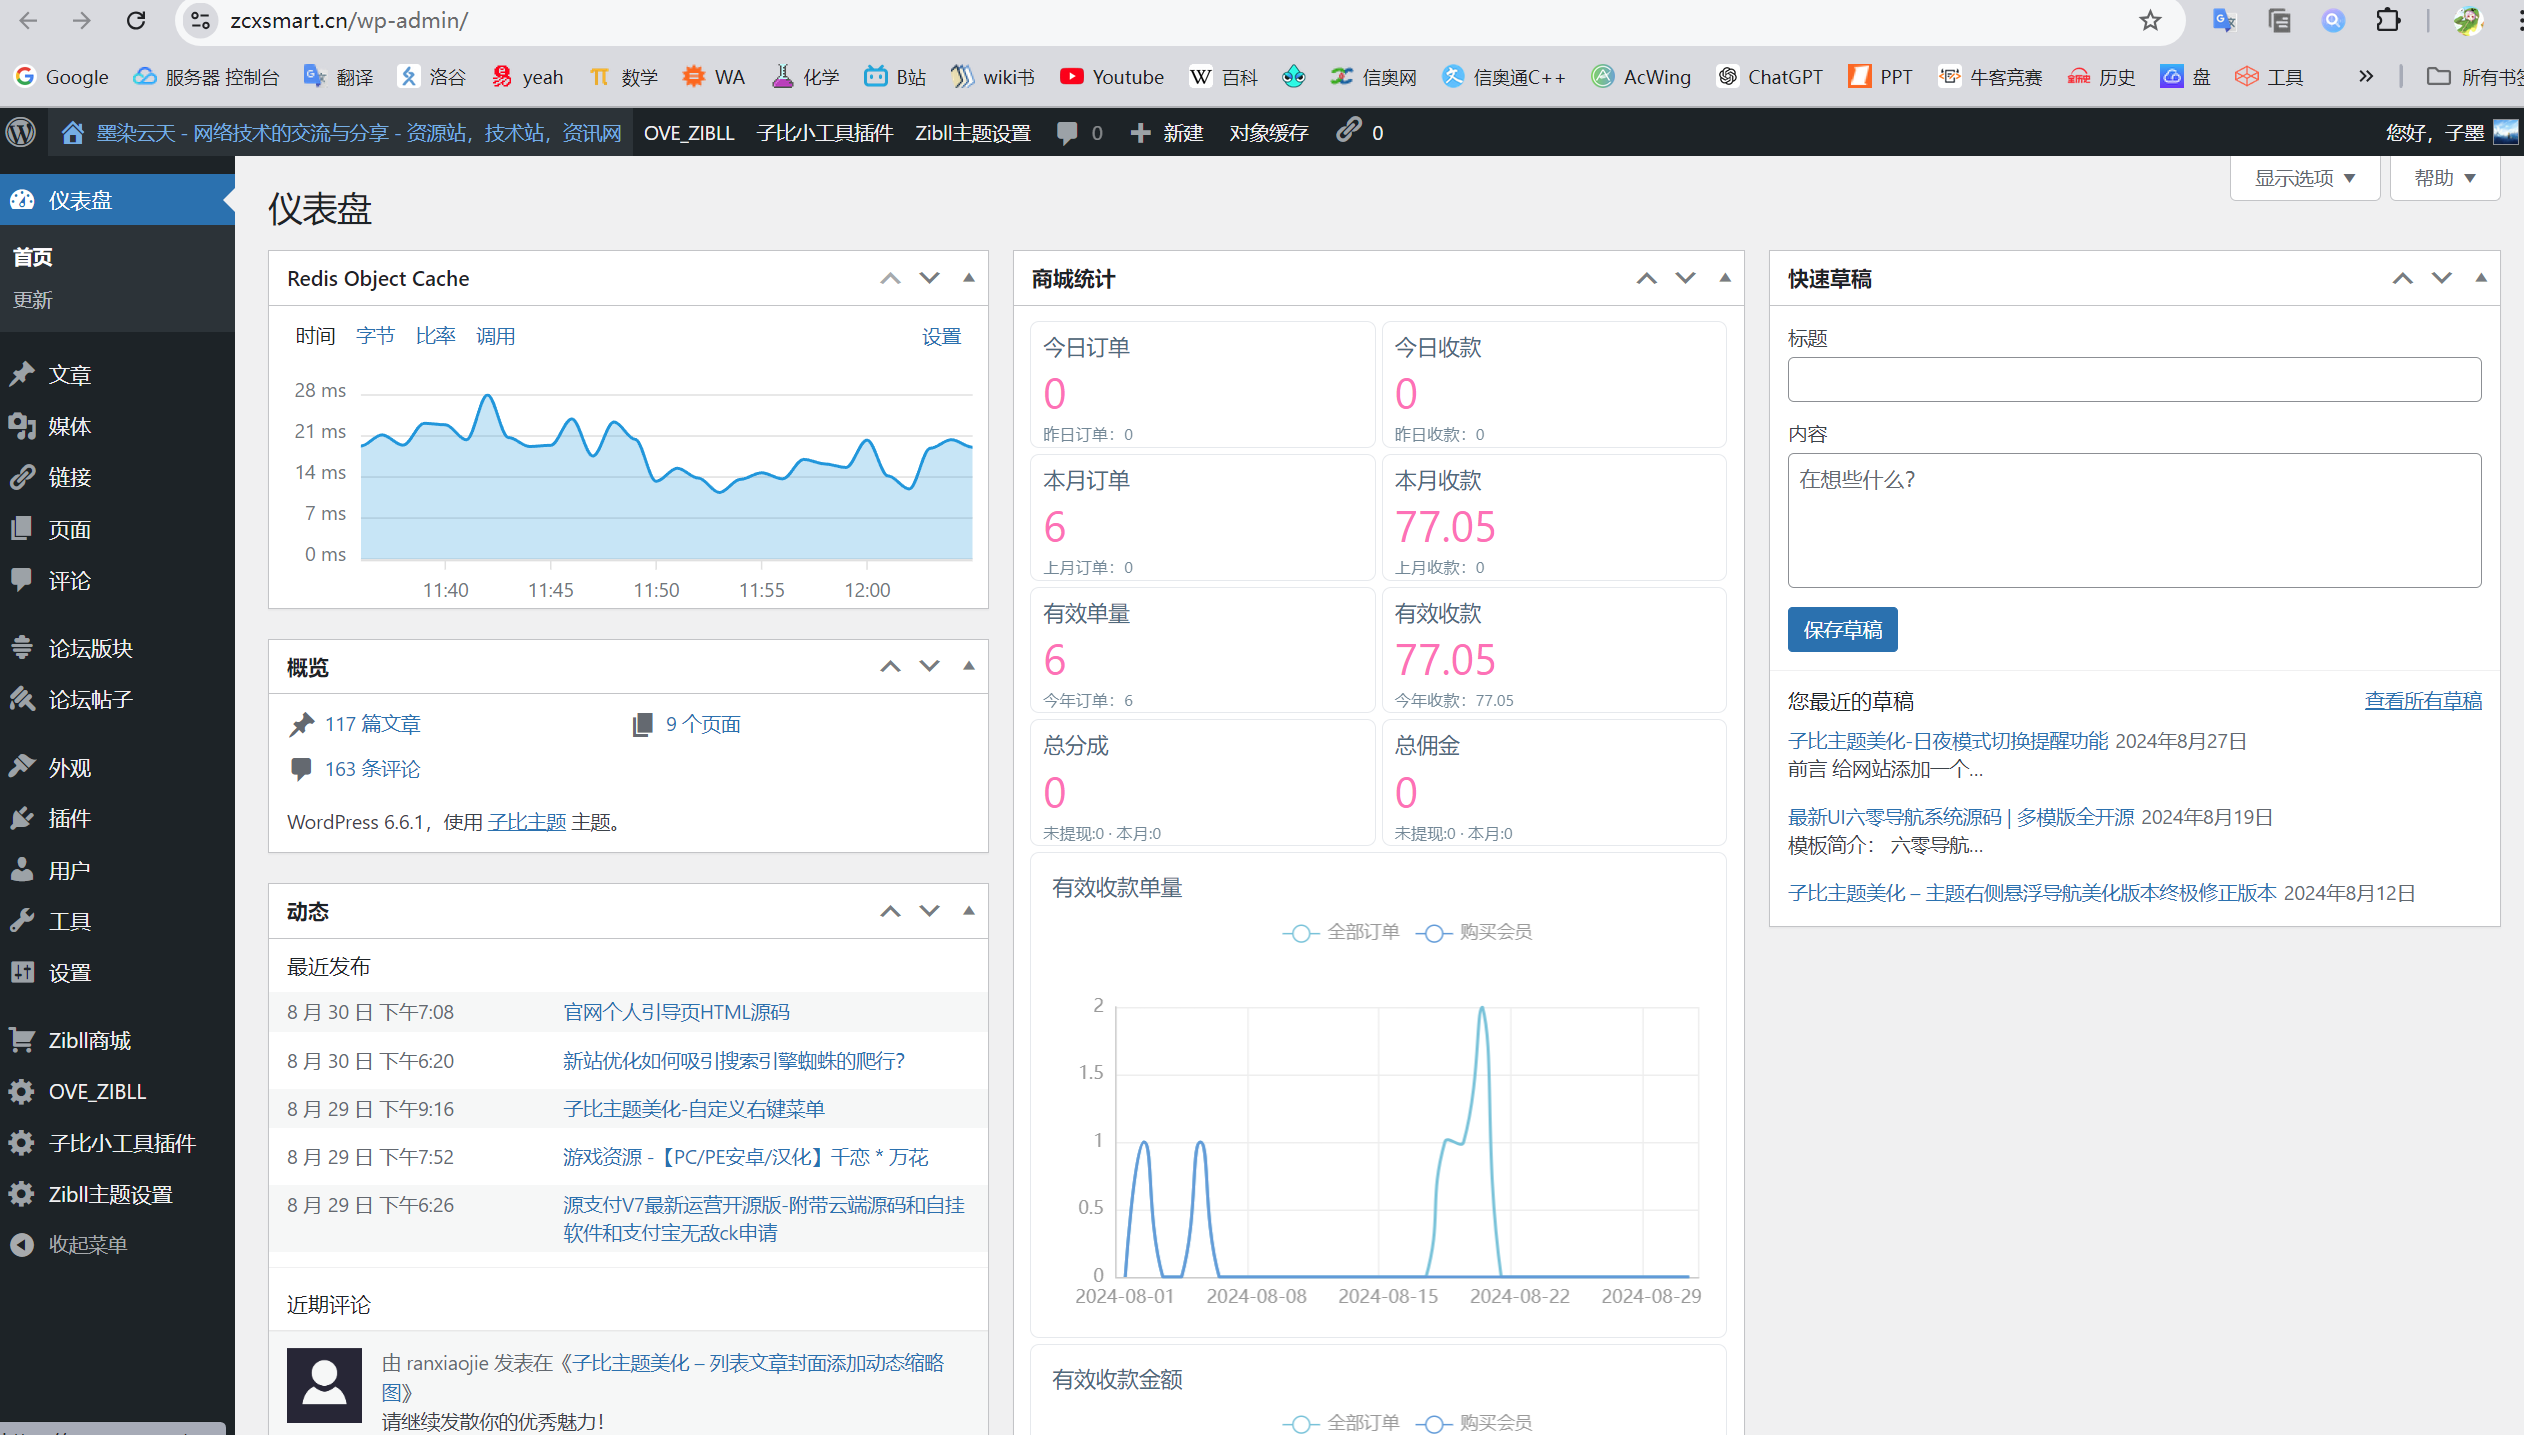Open 117 篇文章 link
Screen dimensions: 2524x1435
click(x=372, y=724)
